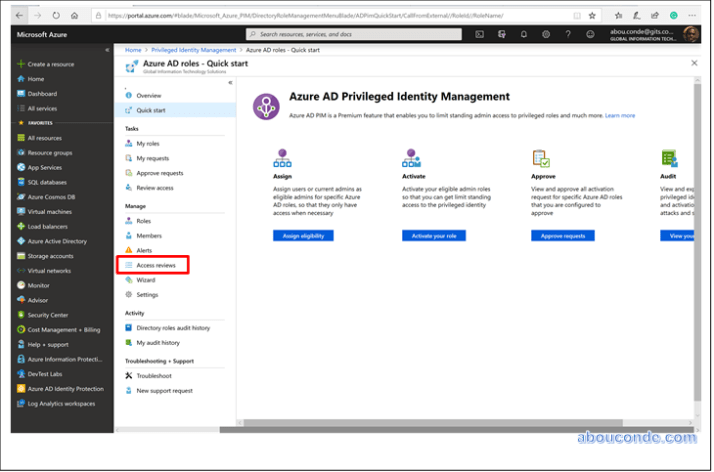
Task: Click the browser refresh icon
Action: tap(56, 16)
